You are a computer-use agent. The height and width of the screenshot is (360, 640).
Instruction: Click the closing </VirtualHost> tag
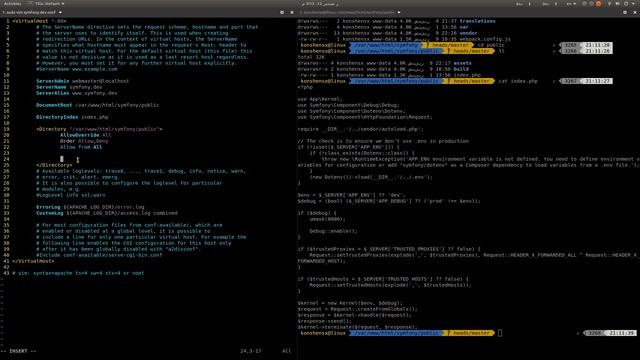pos(33,261)
